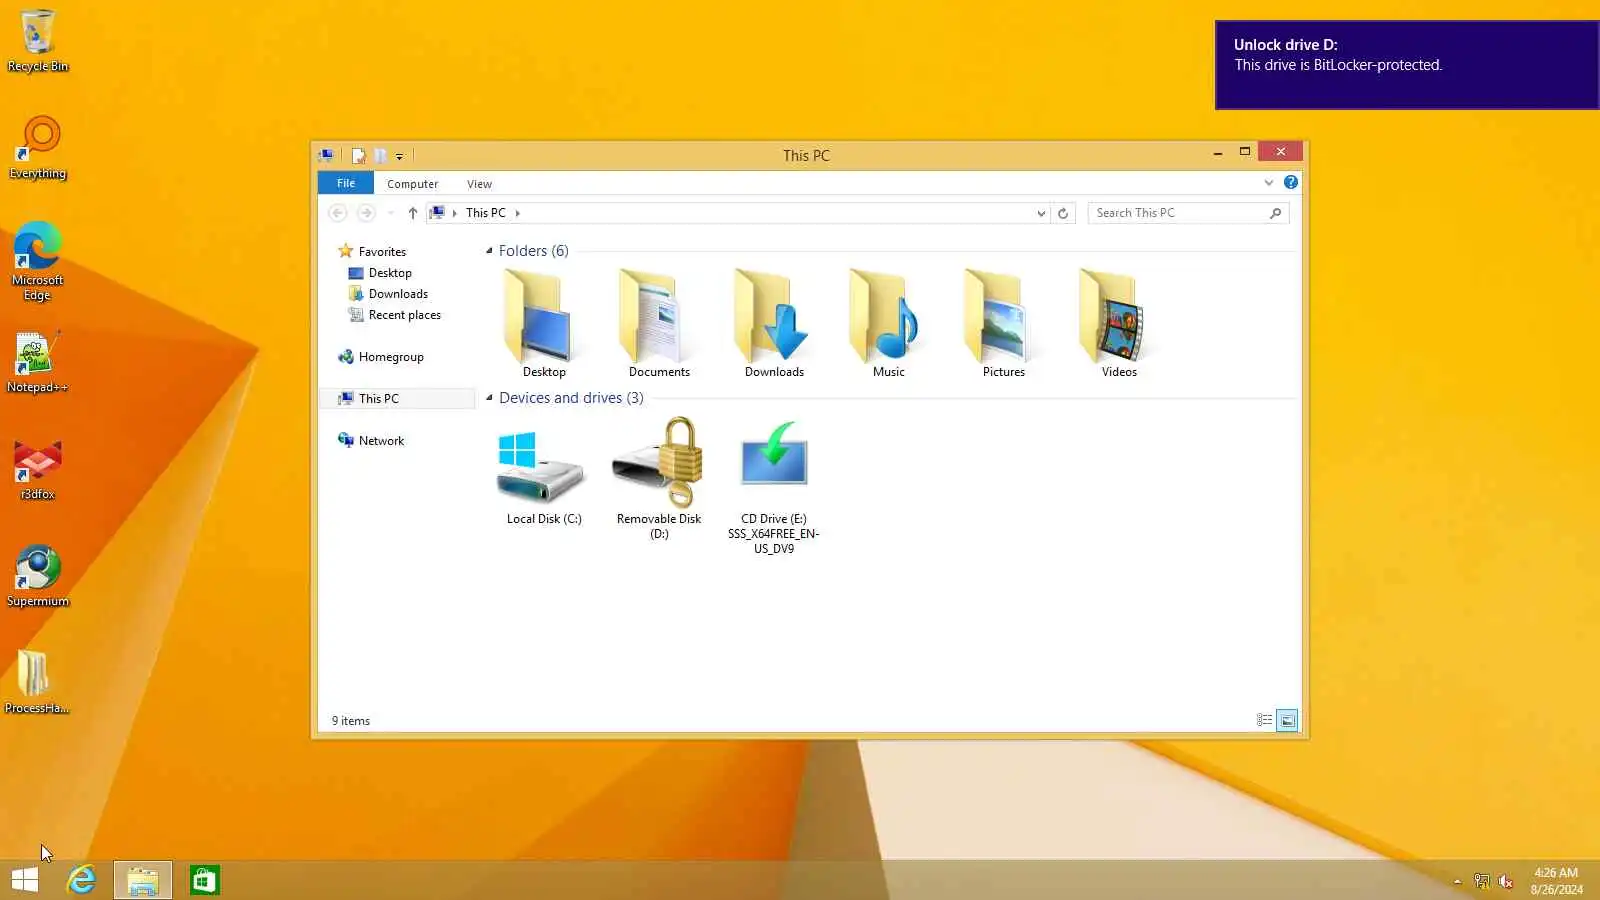Open the Documents folder icon

[x=659, y=323]
